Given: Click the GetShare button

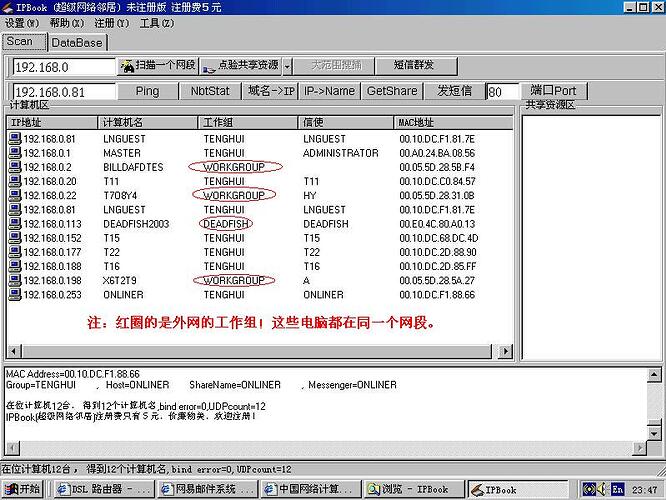Looking at the screenshot, I should tap(392, 91).
